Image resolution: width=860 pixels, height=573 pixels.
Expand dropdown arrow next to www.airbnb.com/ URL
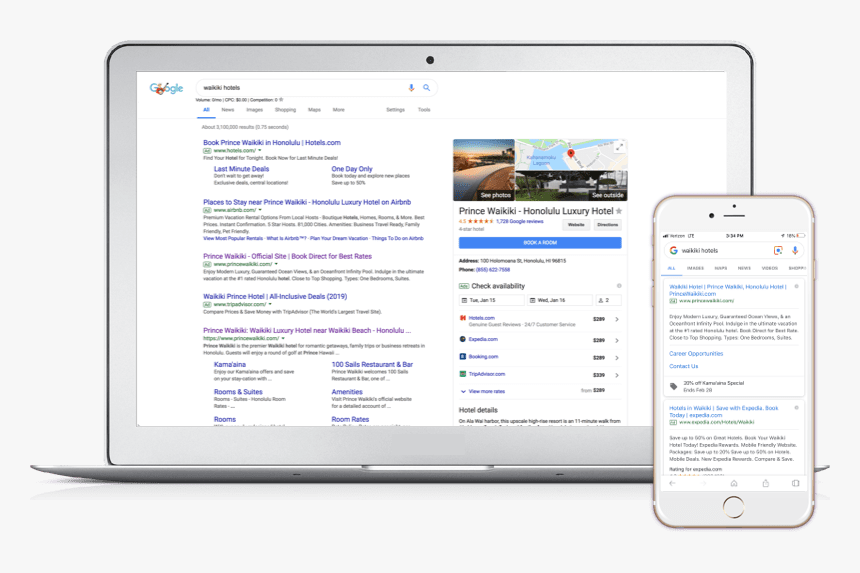pyautogui.click(x=260, y=210)
